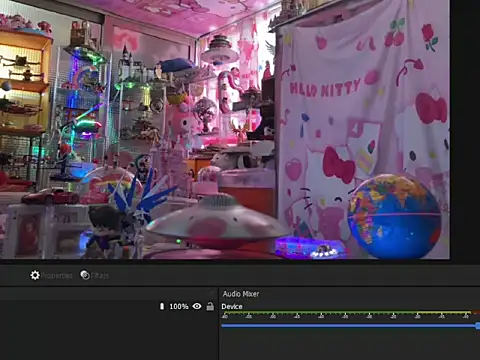Screen dimensions: 480x360
Task: Click the Audio Mixer panel title
Action: pyautogui.click(x=241, y=294)
